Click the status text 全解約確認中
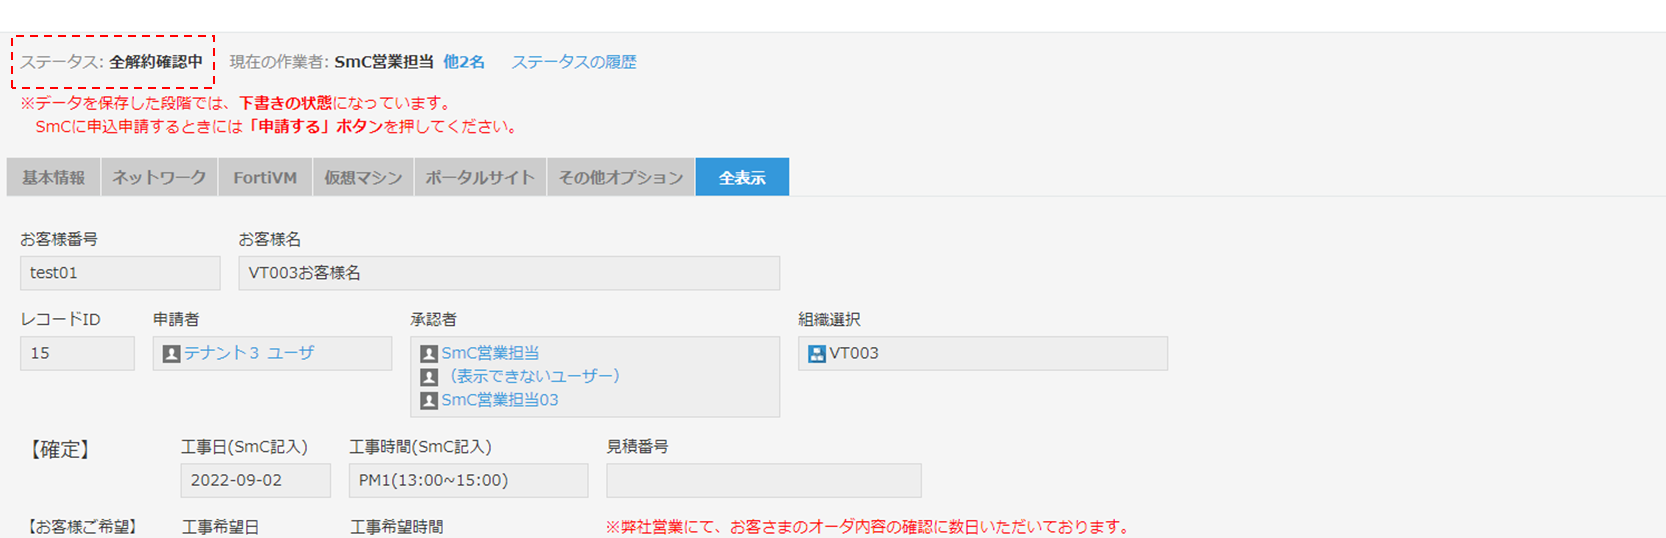Image resolution: width=1666 pixels, height=538 pixels. point(156,62)
